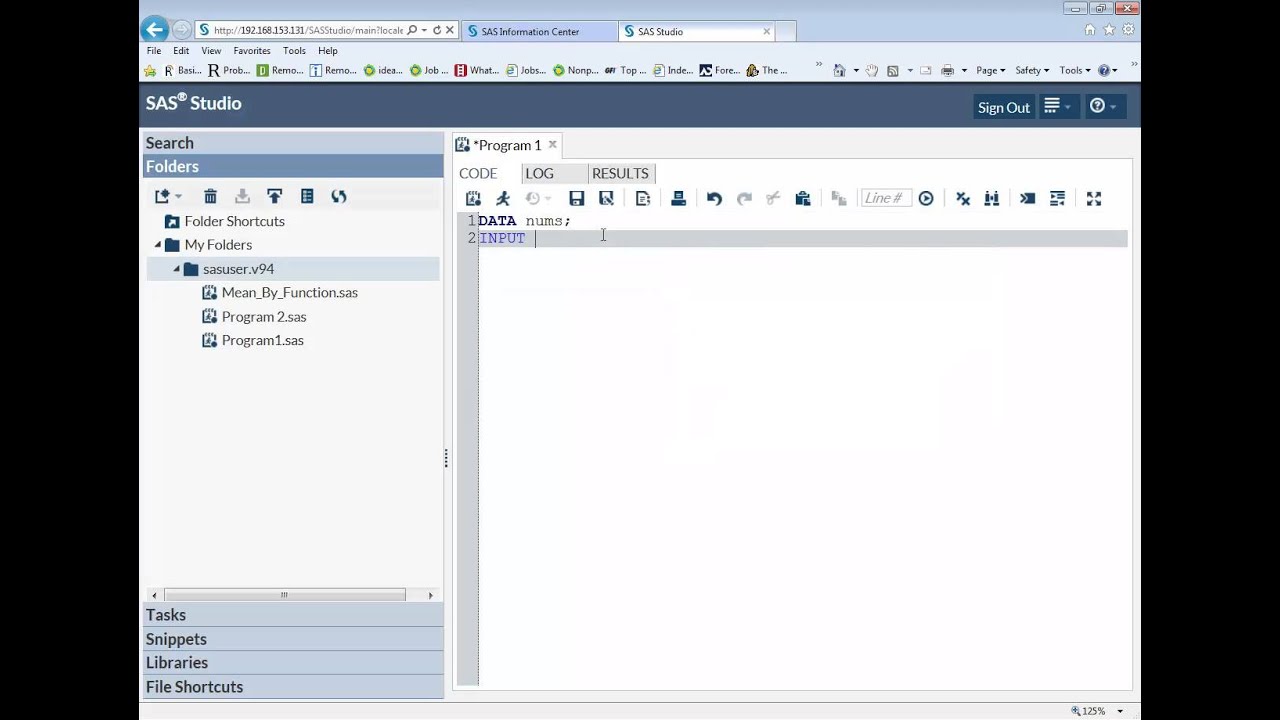The width and height of the screenshot is (1280, 720).
Task: Undo the last edit in the code editor
Action: (x=714, y=198)
